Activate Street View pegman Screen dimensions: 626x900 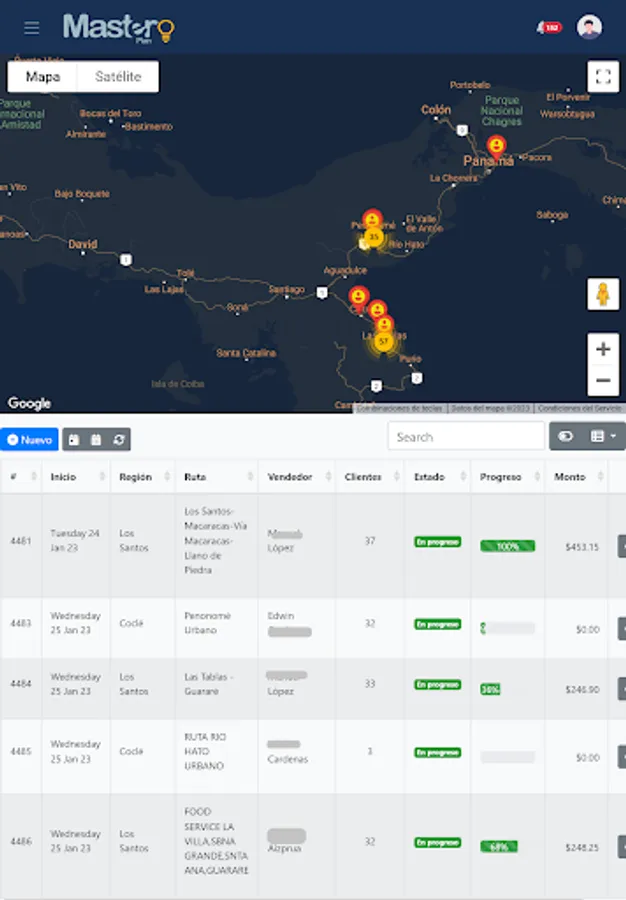pos(602,294)
